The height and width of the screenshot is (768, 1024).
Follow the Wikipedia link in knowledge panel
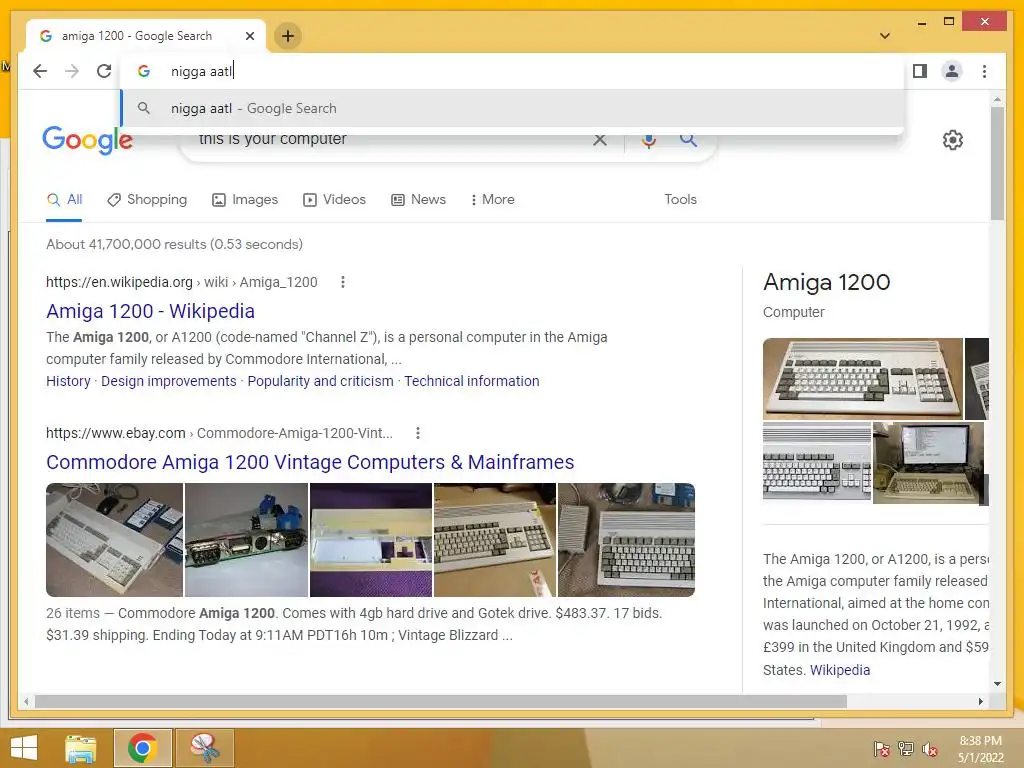pyautogui.click(x=840, y=670)
